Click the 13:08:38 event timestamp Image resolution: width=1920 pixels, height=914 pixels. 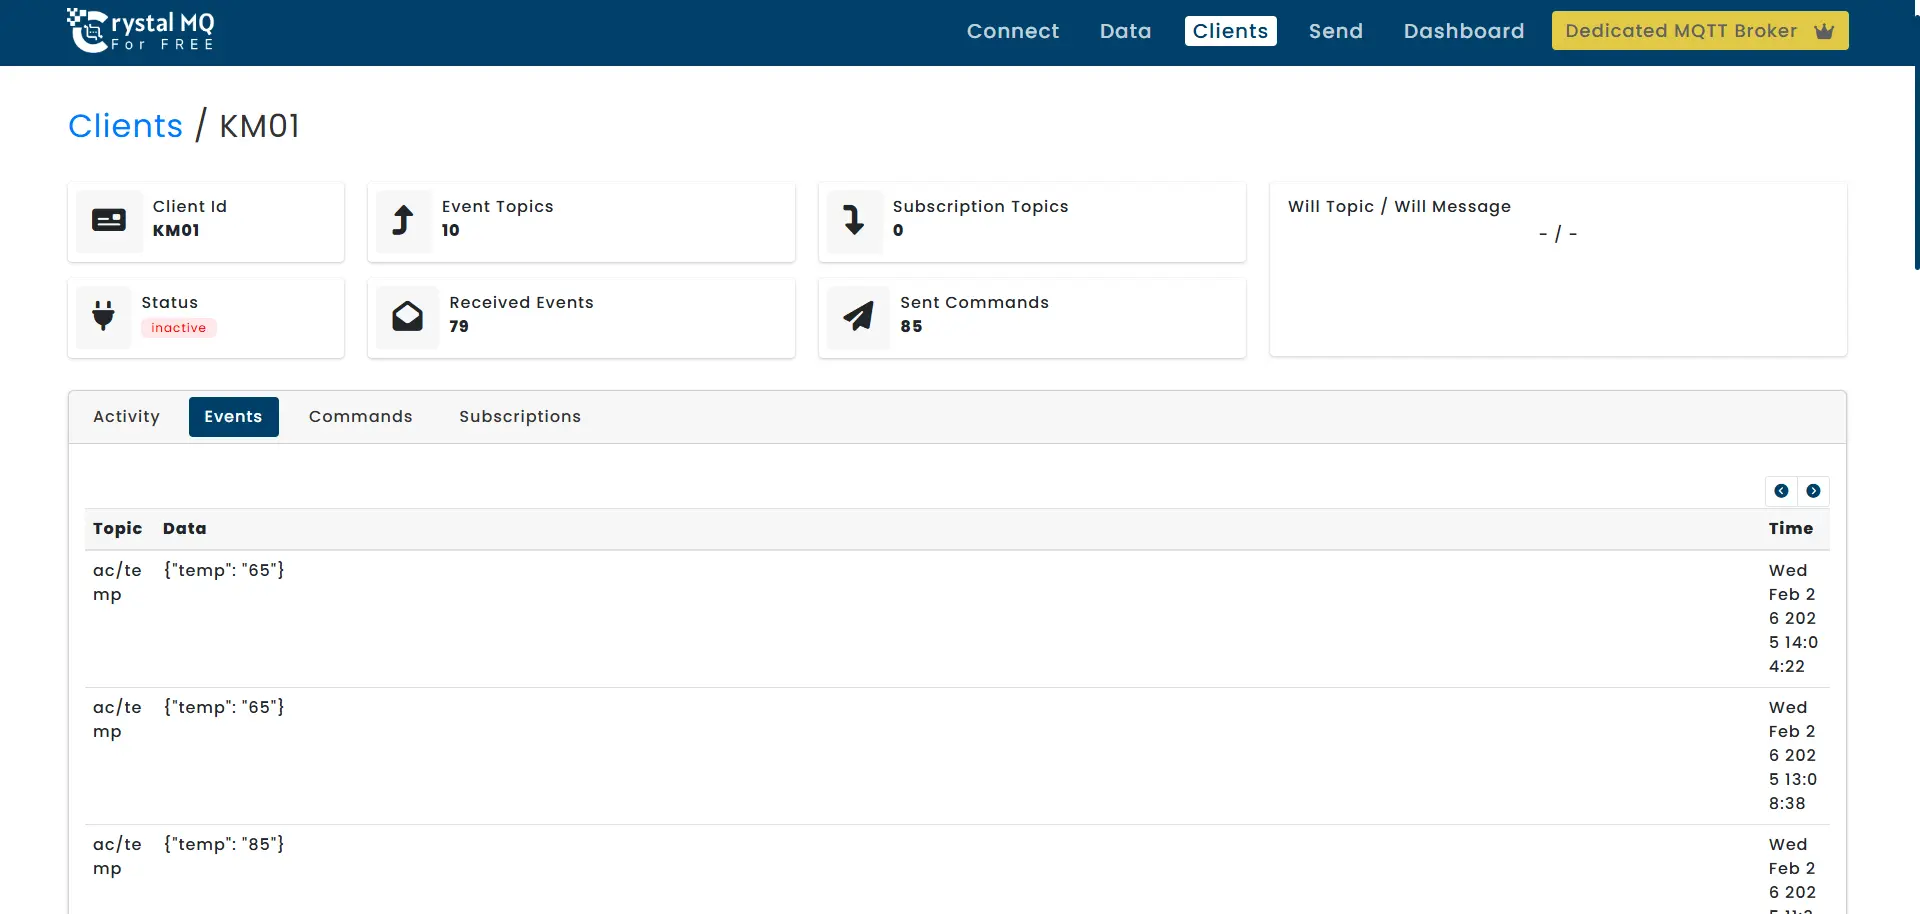tap(1793, 756)
